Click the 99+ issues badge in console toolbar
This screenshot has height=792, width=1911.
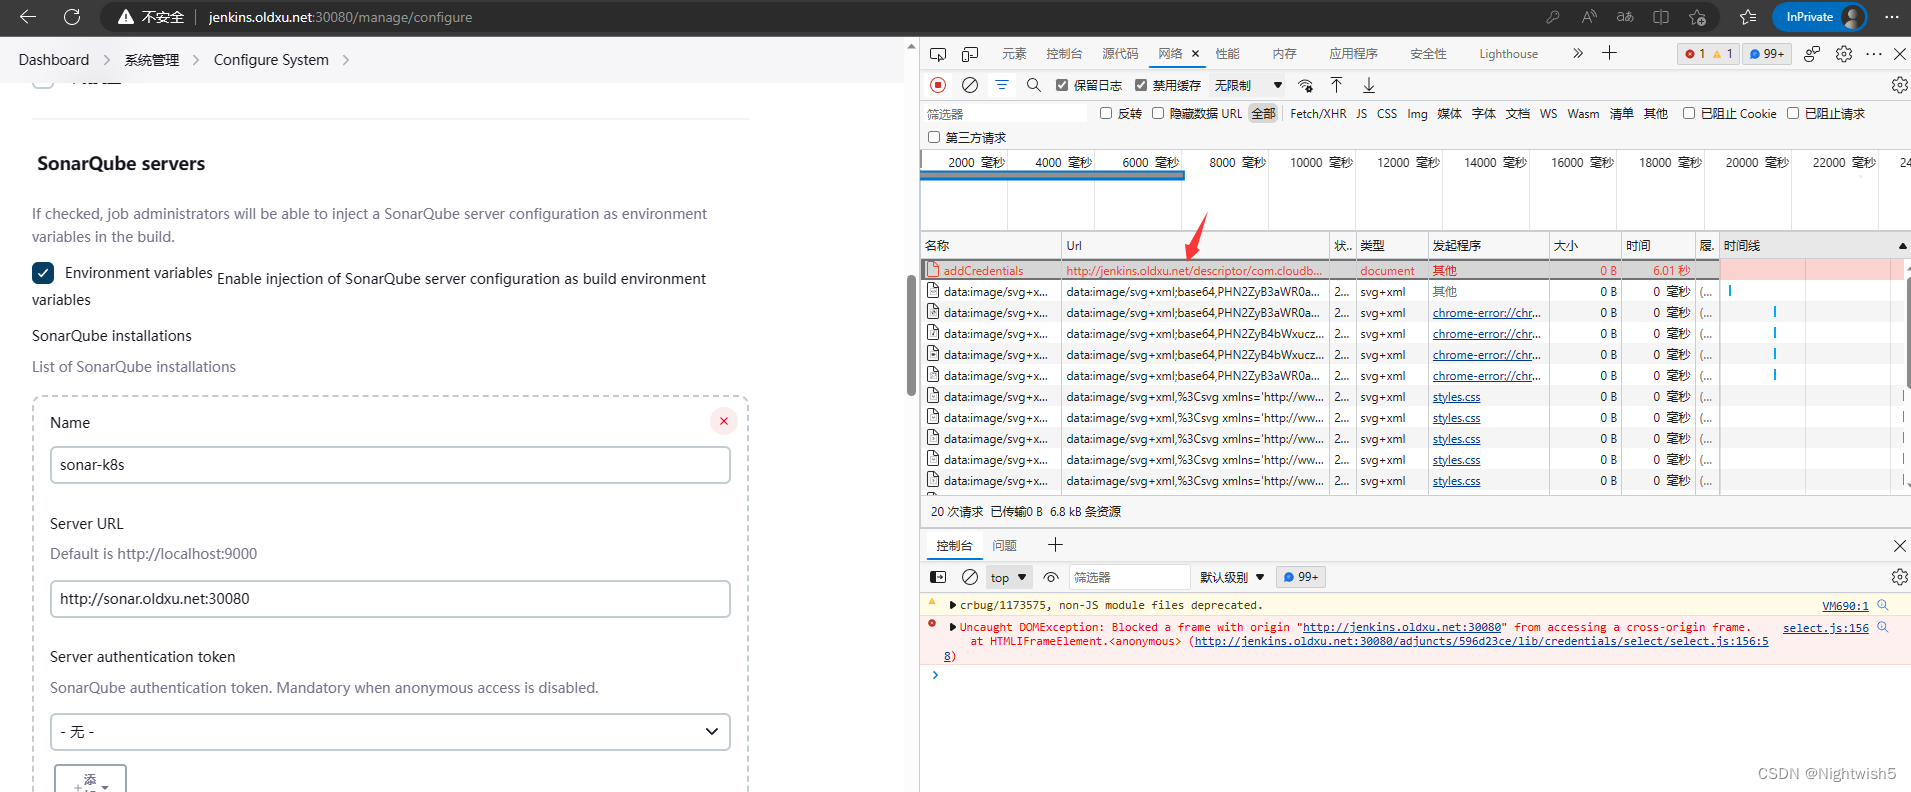(x=1301, y=577)
